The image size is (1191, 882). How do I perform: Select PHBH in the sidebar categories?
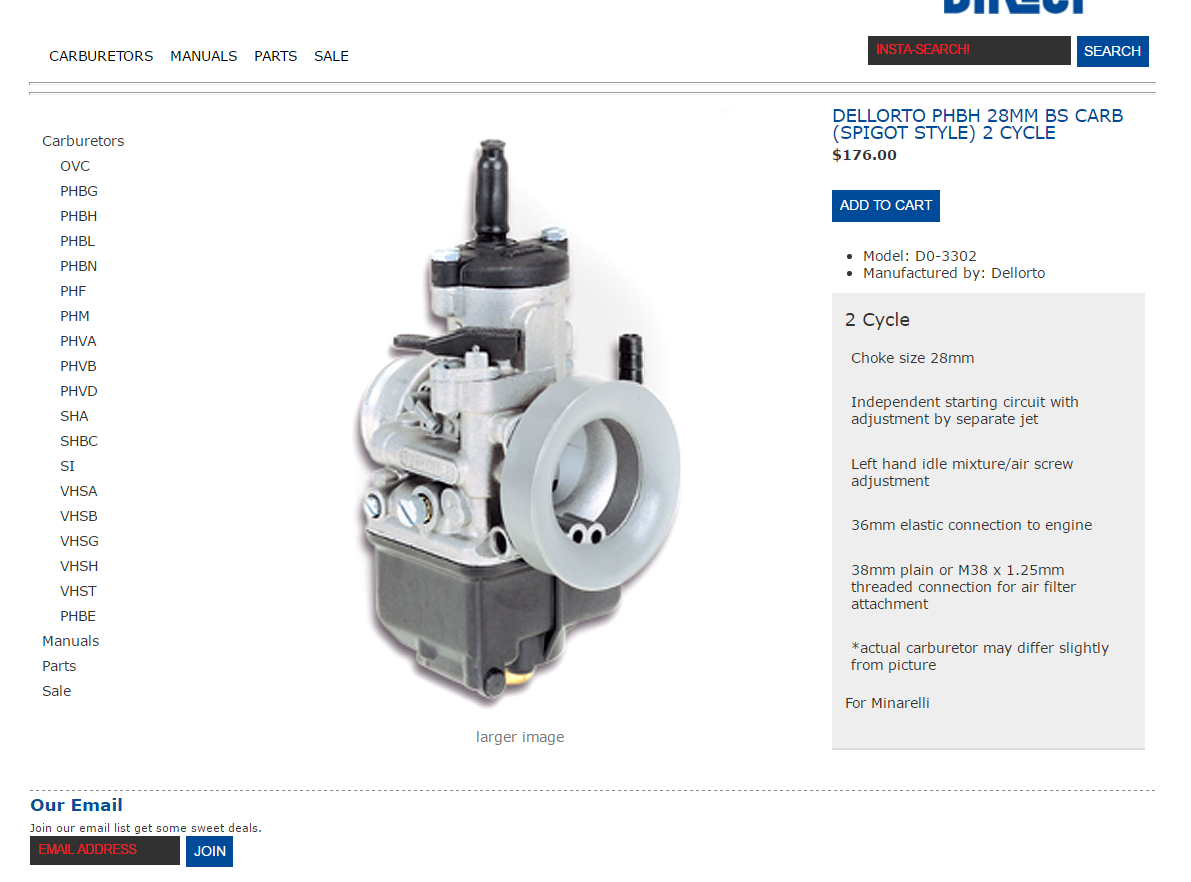point(78,217)
